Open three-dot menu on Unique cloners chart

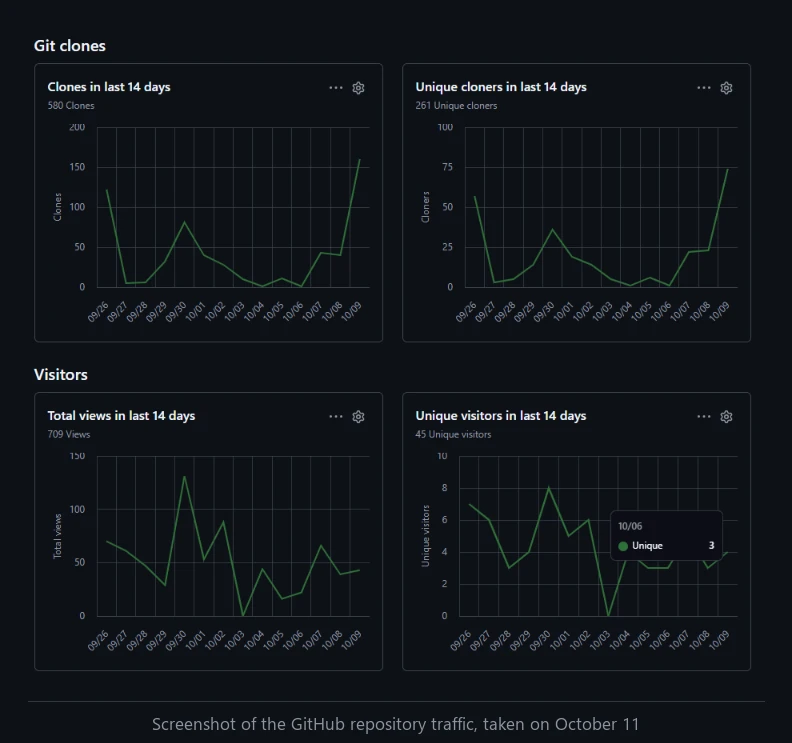click(704, 88)
